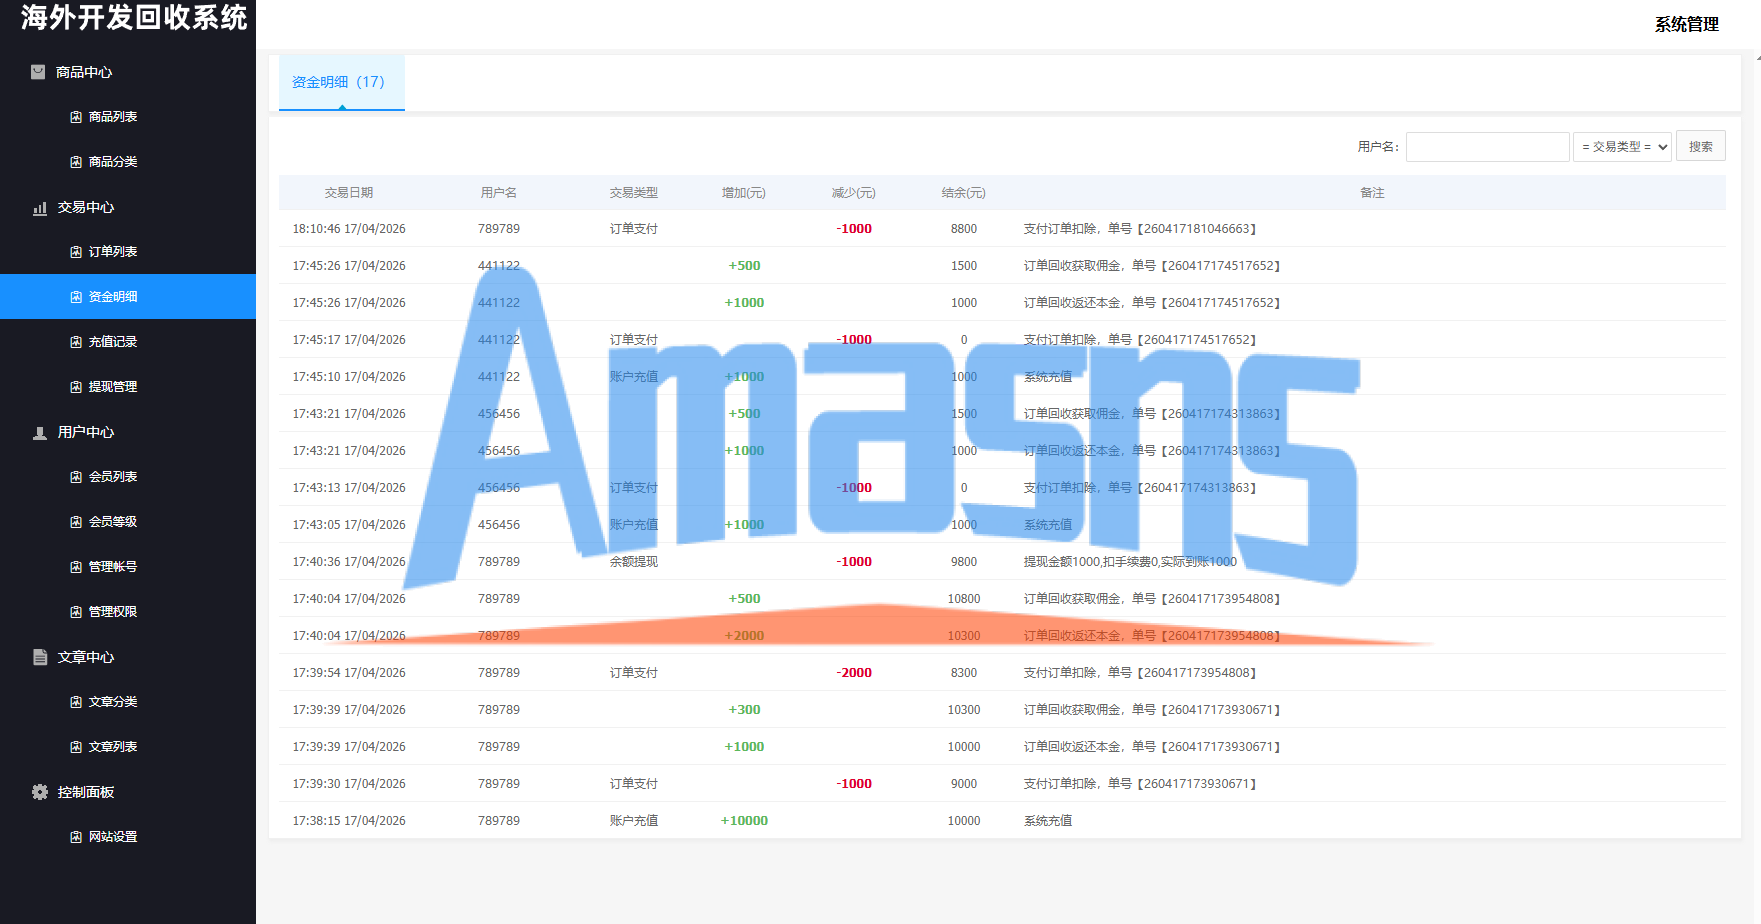The image size is (1761, 924).
Task: Click the -2000 amount cell
Action: [x=854, y=673]
